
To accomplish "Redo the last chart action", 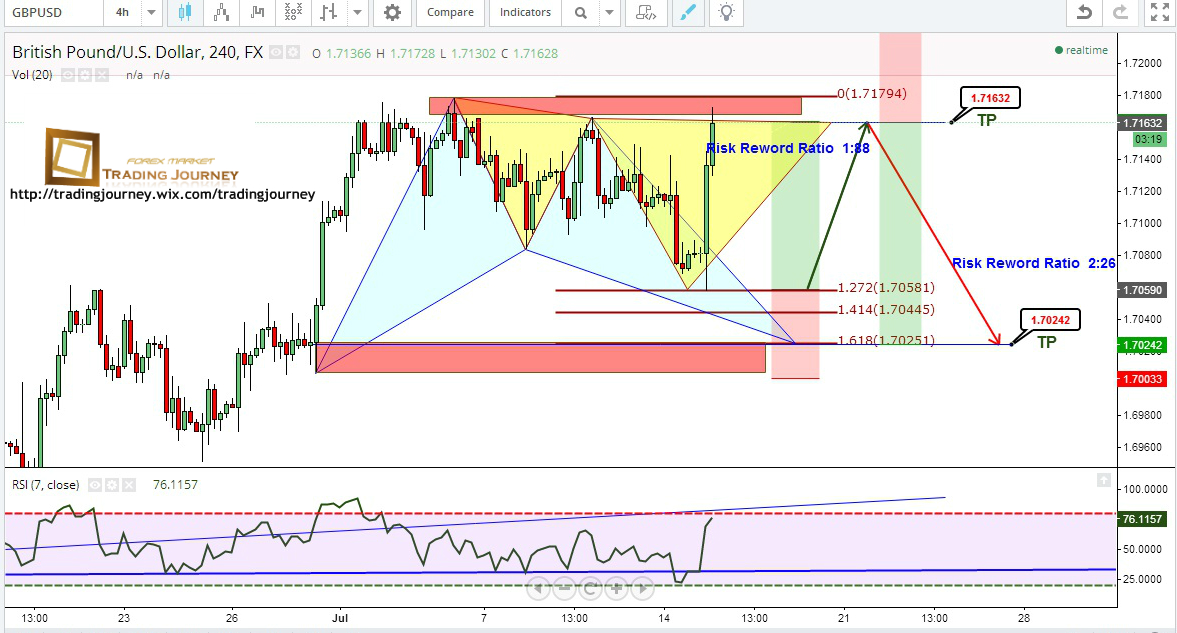I will tap(1120, 12).
